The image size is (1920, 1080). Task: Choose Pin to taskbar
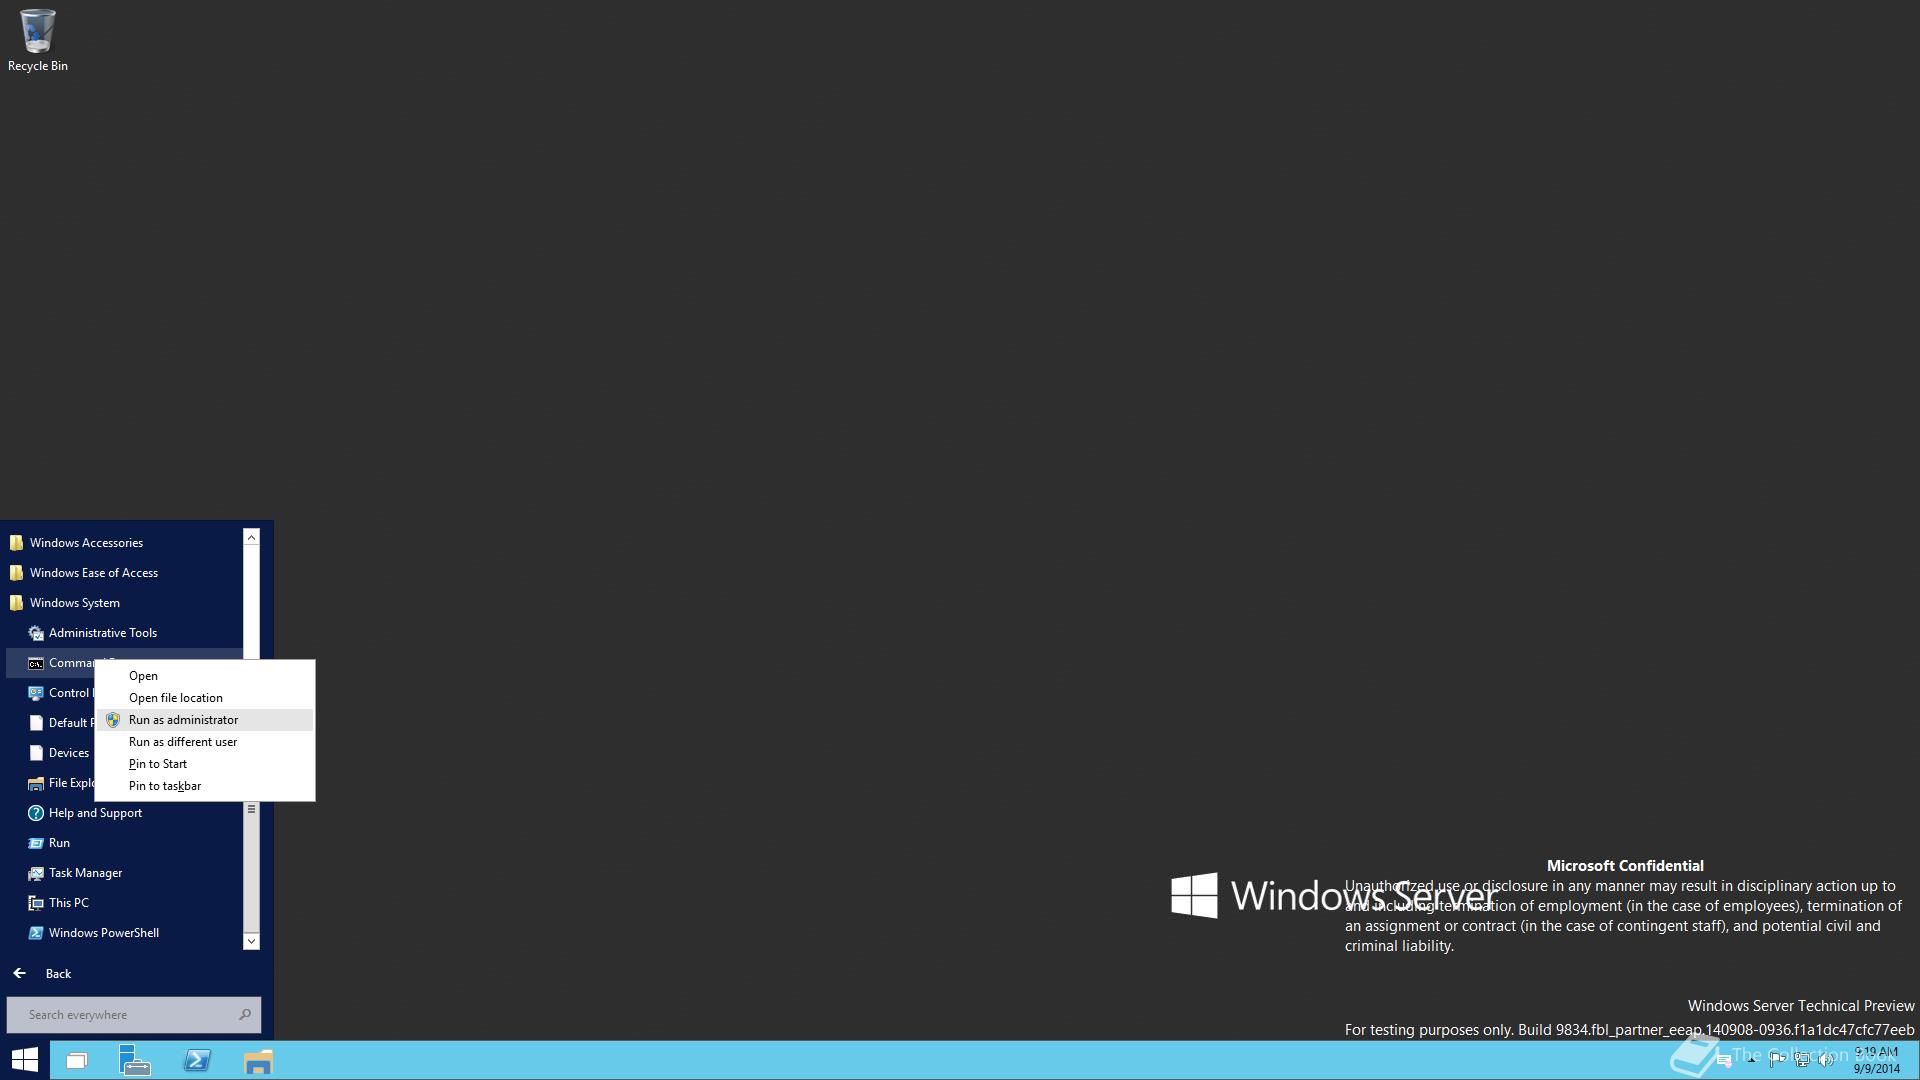click(205, 786)
